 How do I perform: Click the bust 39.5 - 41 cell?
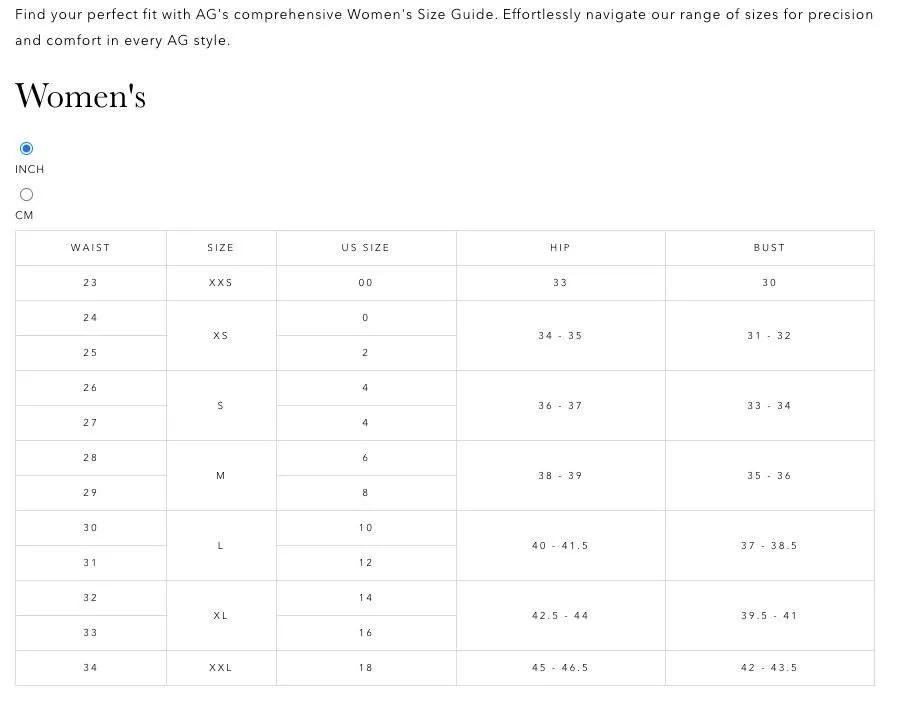(x=770, y=616)
